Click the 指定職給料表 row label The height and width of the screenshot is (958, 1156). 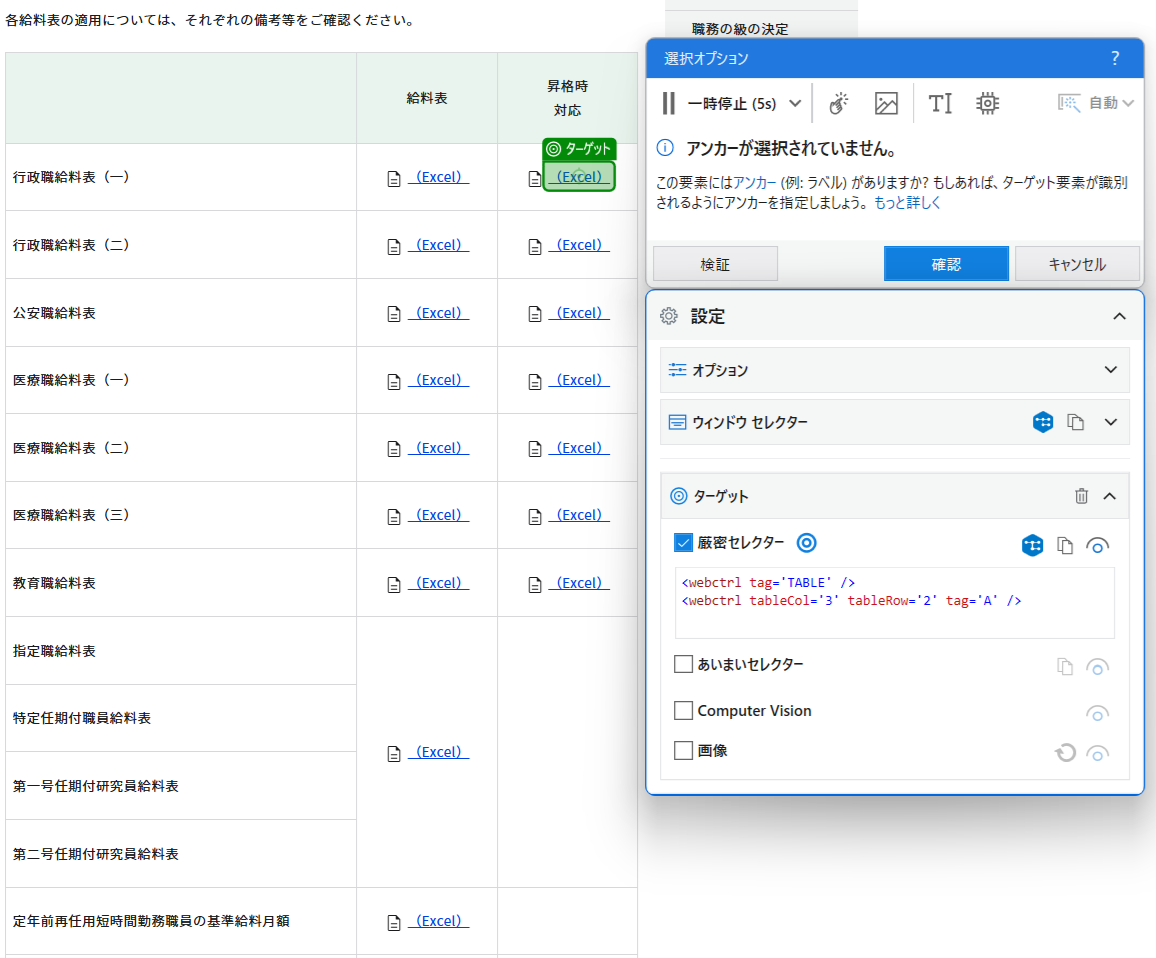(55, 651)
